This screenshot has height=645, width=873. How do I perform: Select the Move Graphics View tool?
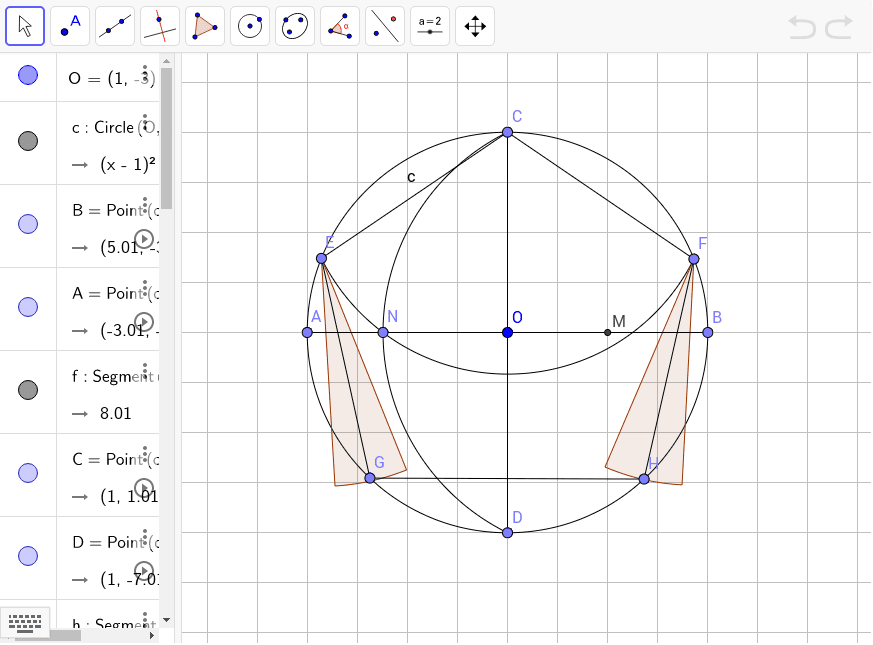point(475,26)
